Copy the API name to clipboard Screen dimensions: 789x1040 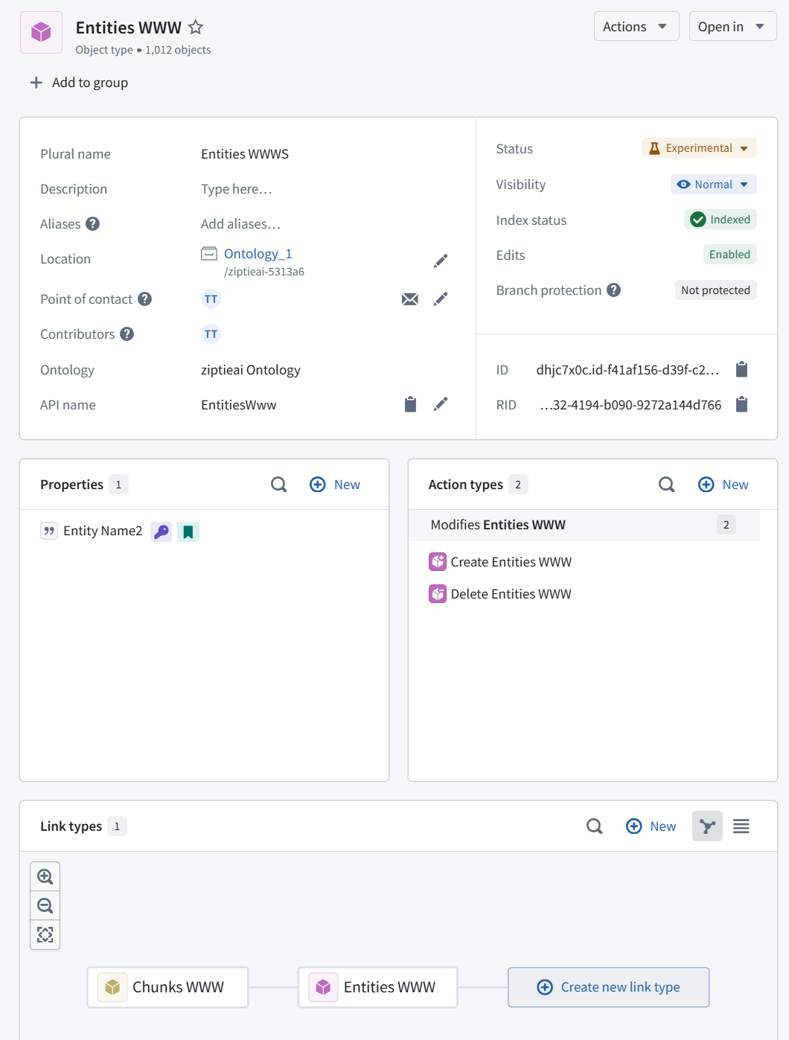[x=410, y=404]
